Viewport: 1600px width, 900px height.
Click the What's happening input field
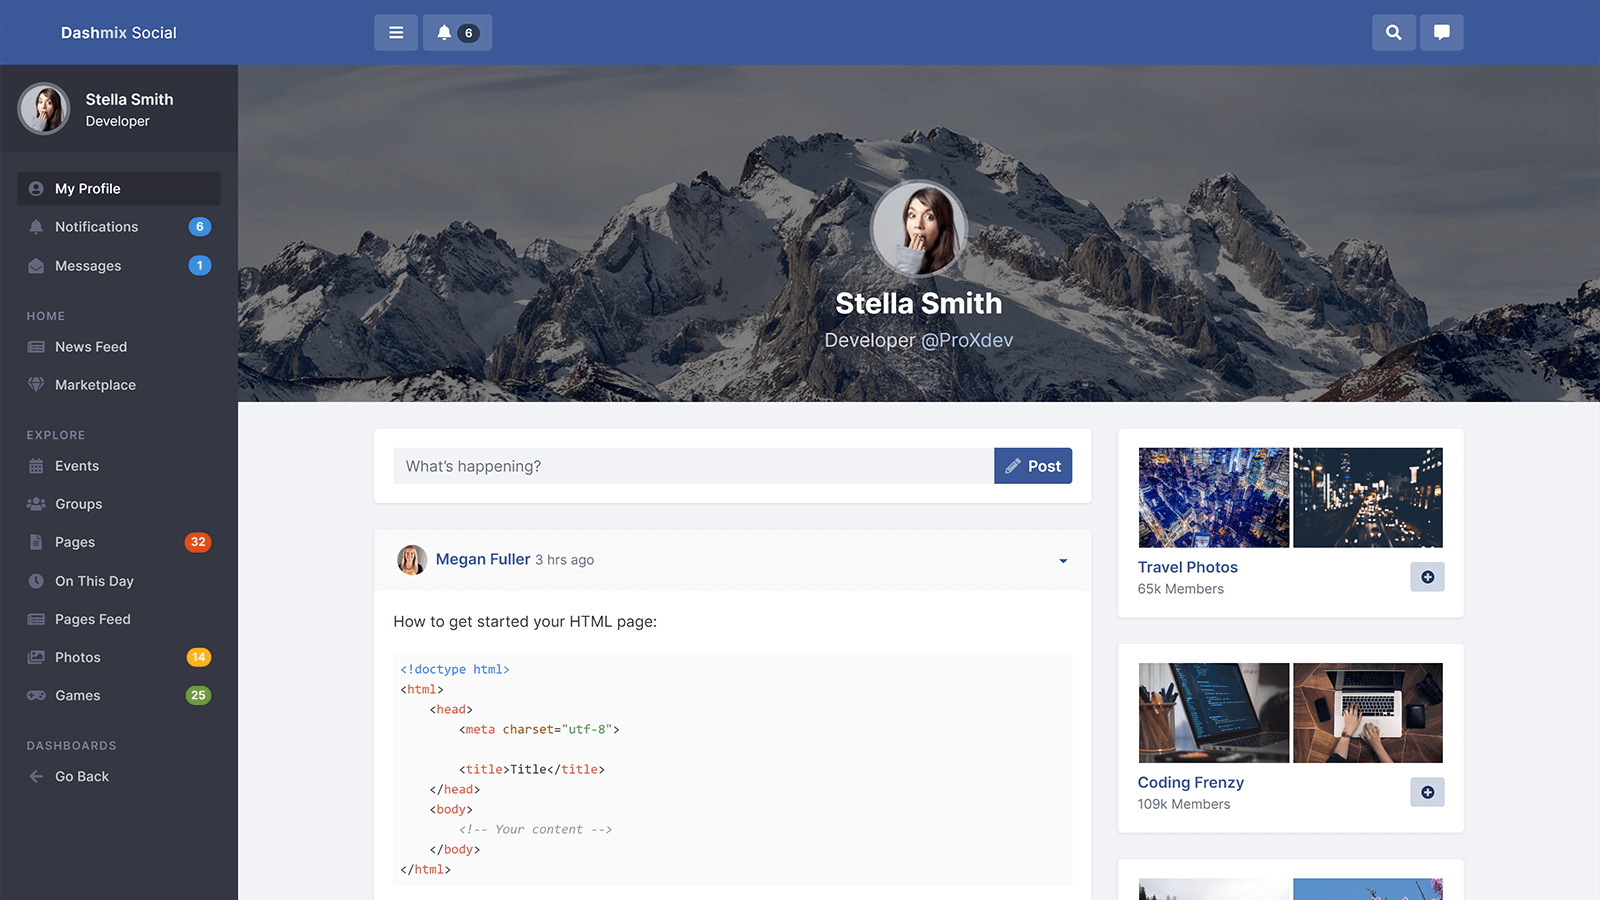[693, 466]
